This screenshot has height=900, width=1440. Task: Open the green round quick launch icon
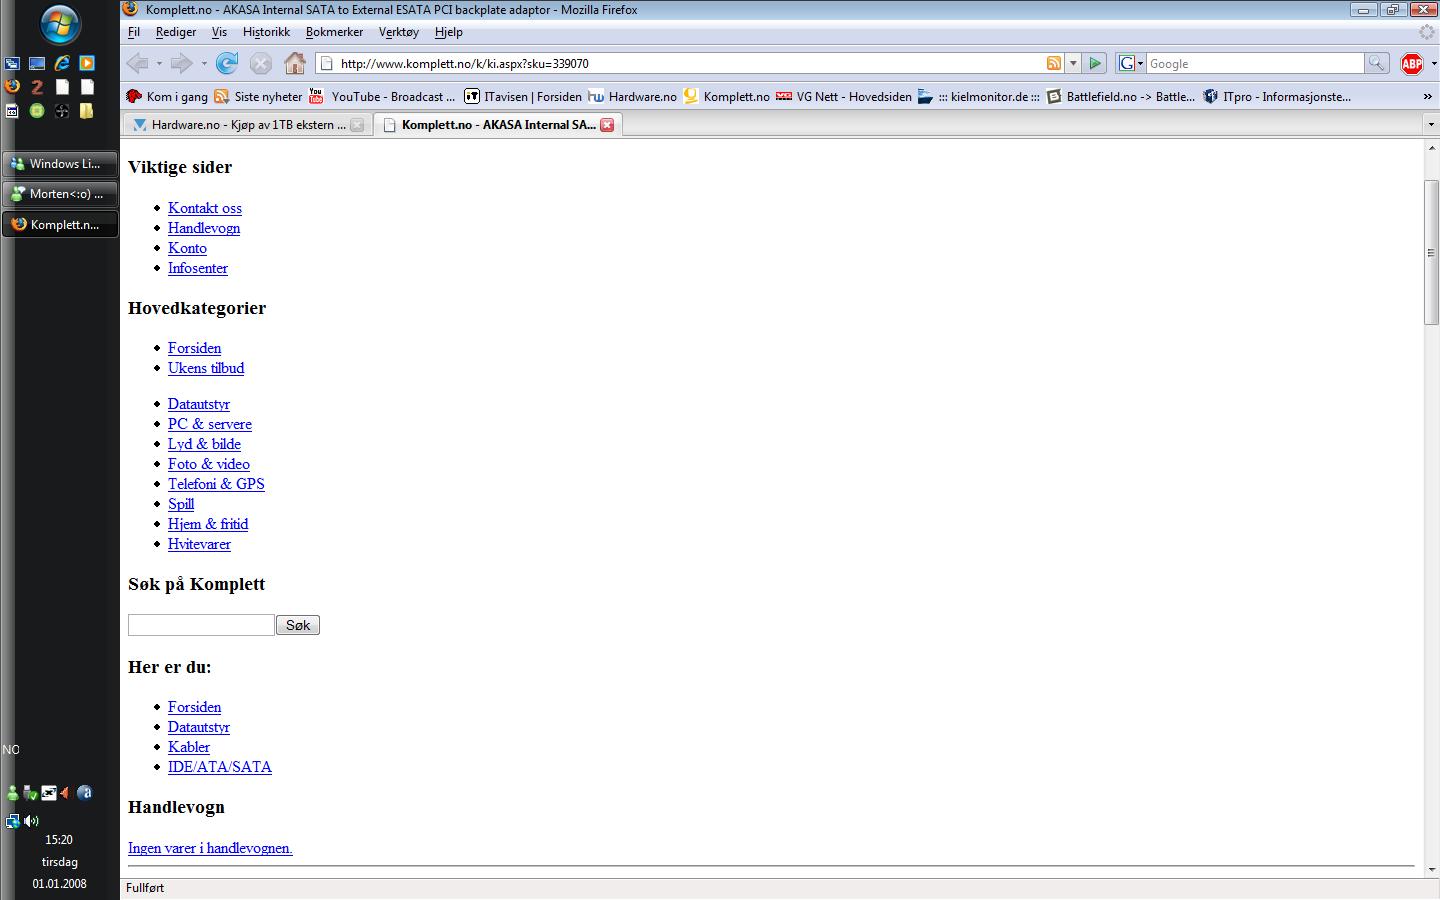[37, 111]
